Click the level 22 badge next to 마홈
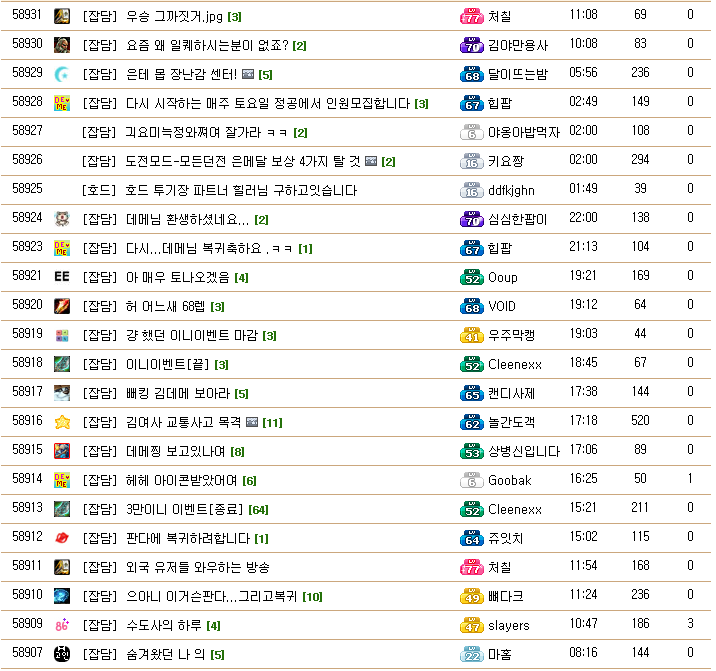This screenshot has width=716, height=671. 472,655
